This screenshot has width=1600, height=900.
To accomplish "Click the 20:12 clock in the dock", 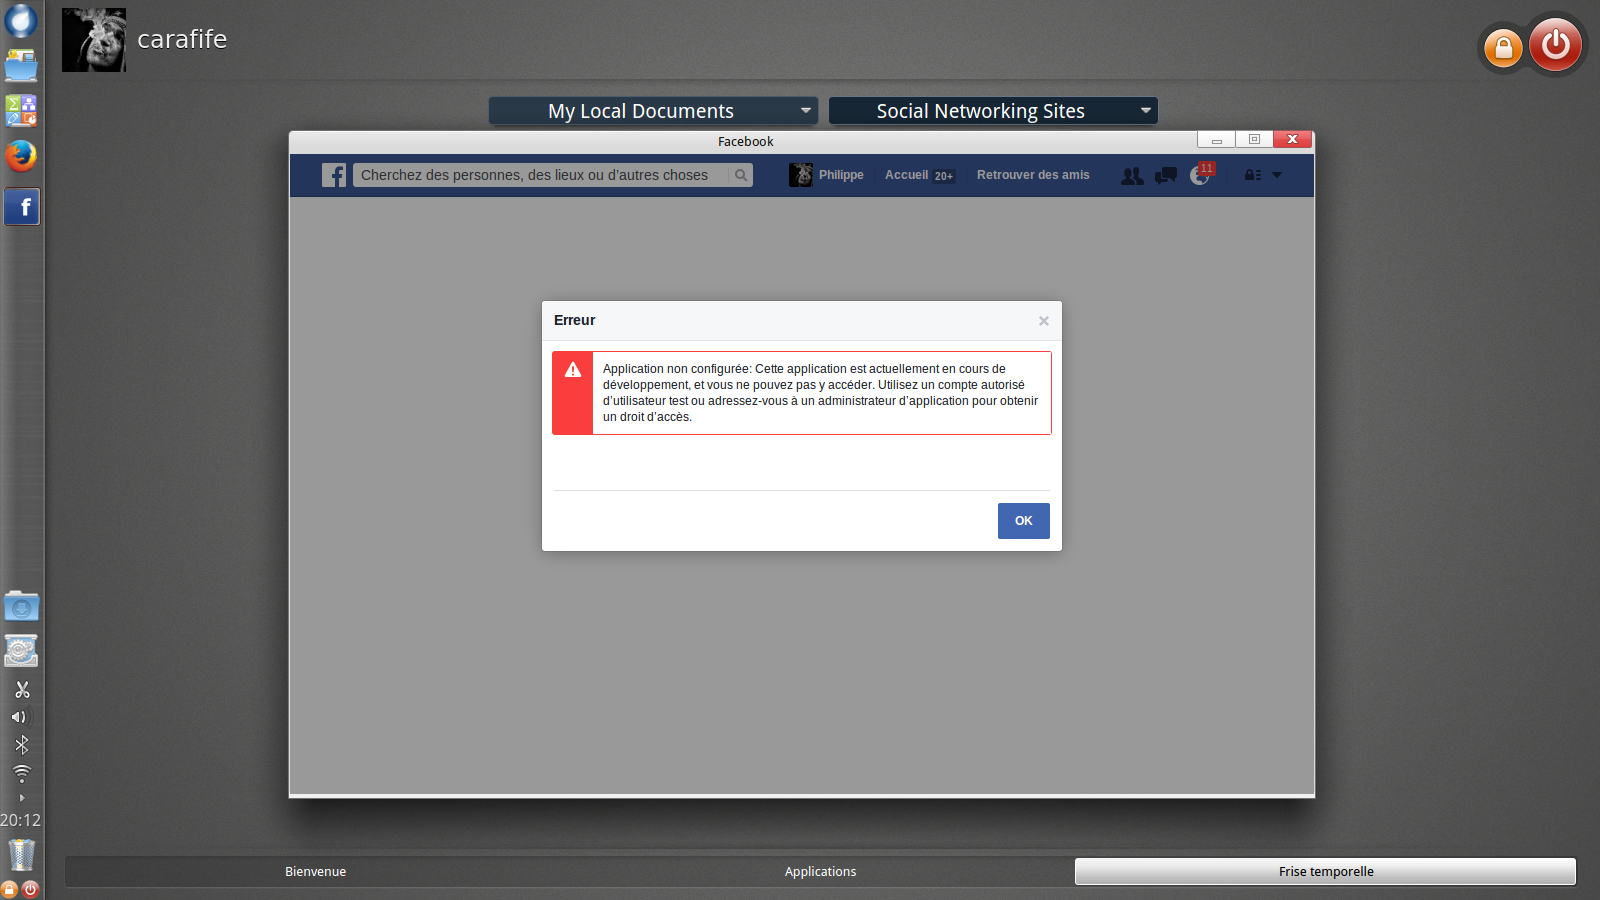I will (21, 820).
